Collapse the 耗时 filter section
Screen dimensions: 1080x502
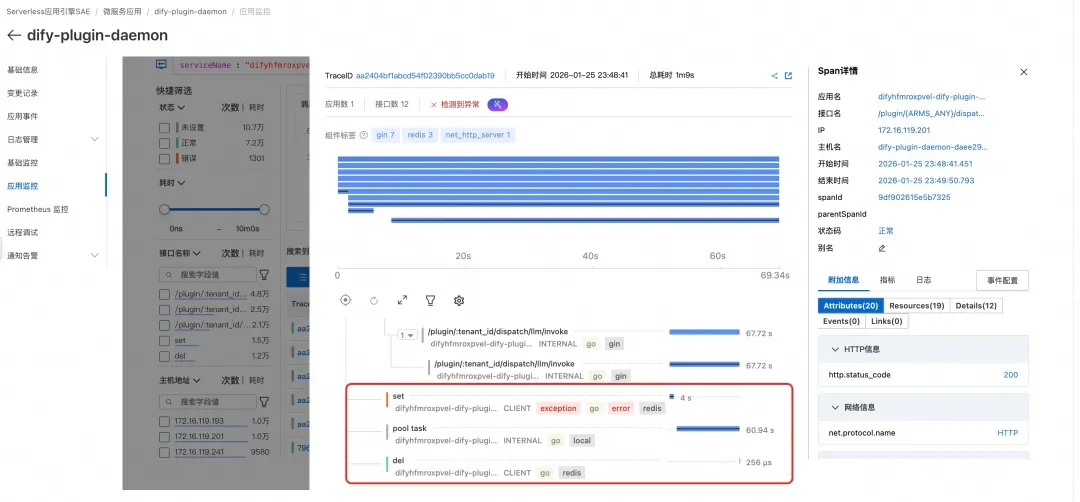(172, 183)
